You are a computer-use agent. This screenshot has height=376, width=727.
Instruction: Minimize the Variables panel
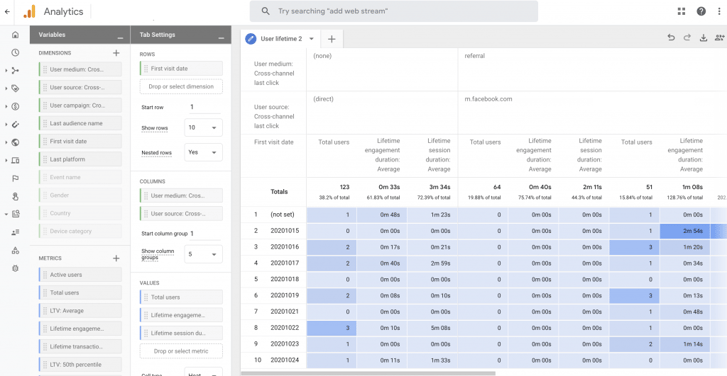click(x=121, y=37)
